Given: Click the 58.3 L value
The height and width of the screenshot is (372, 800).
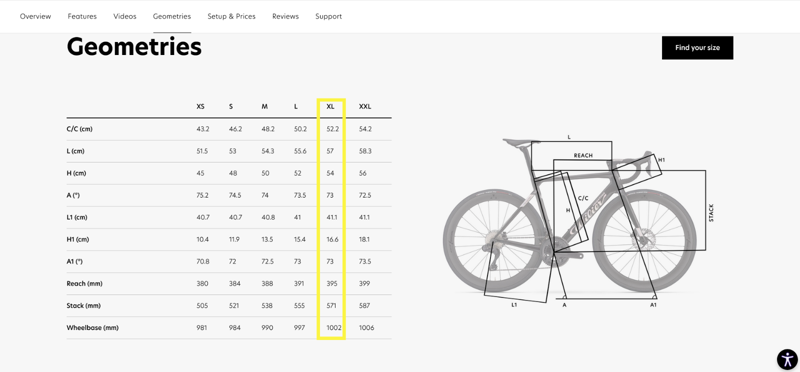Looking at the screenshot, I should pos(365,151).
